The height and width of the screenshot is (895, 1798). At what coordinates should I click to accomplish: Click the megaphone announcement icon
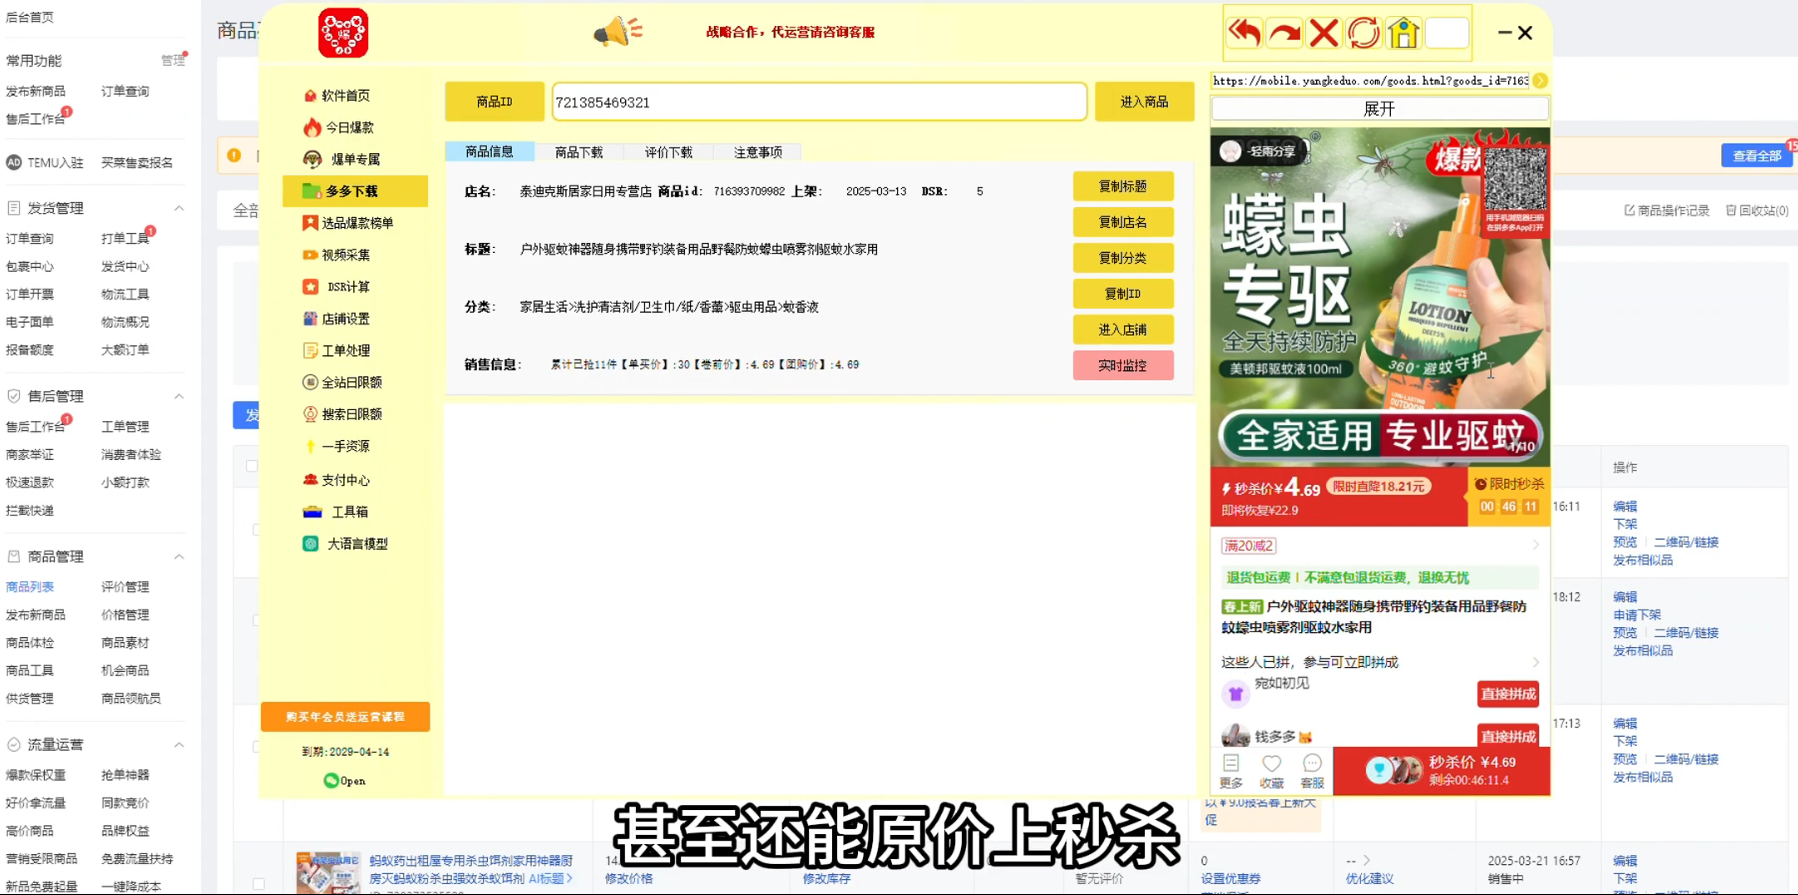pos(617,32)
